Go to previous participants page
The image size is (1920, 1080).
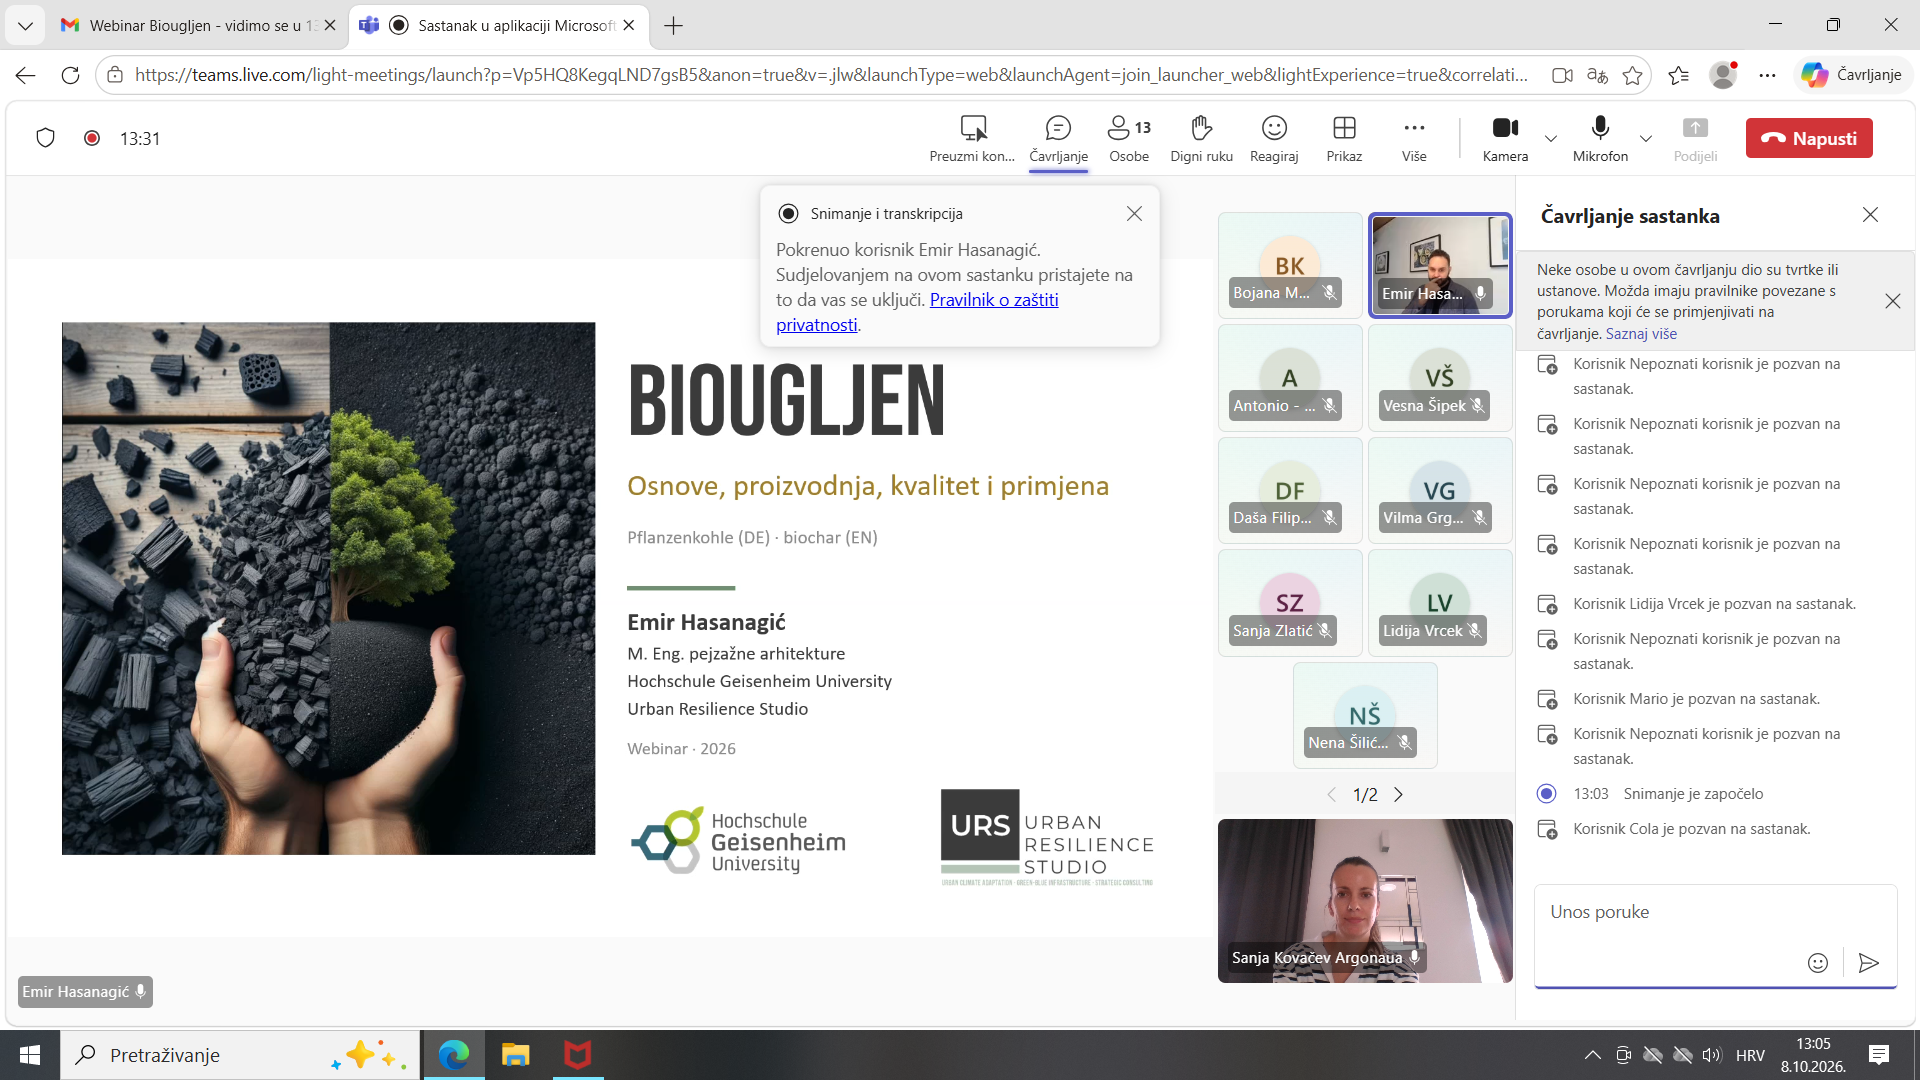(1331, 794)
